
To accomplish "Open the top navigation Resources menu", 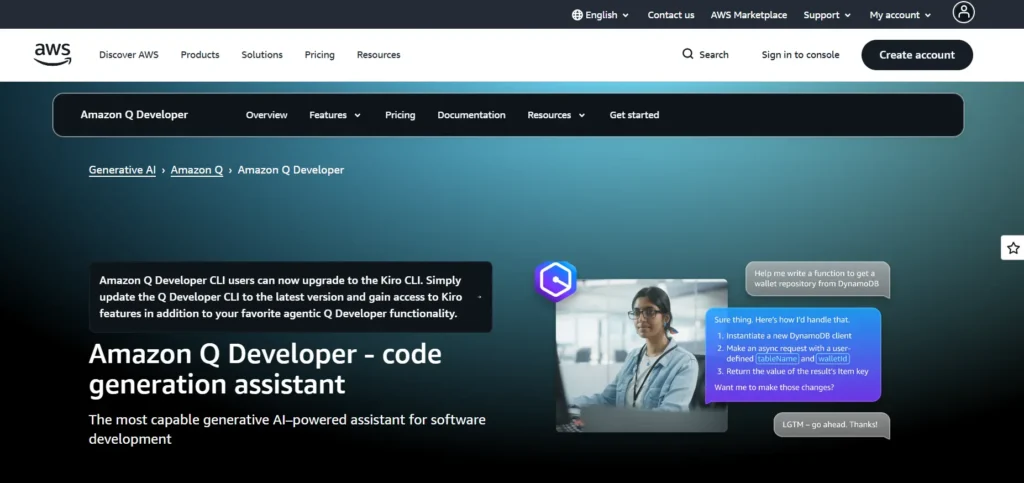I will point(379,55).
